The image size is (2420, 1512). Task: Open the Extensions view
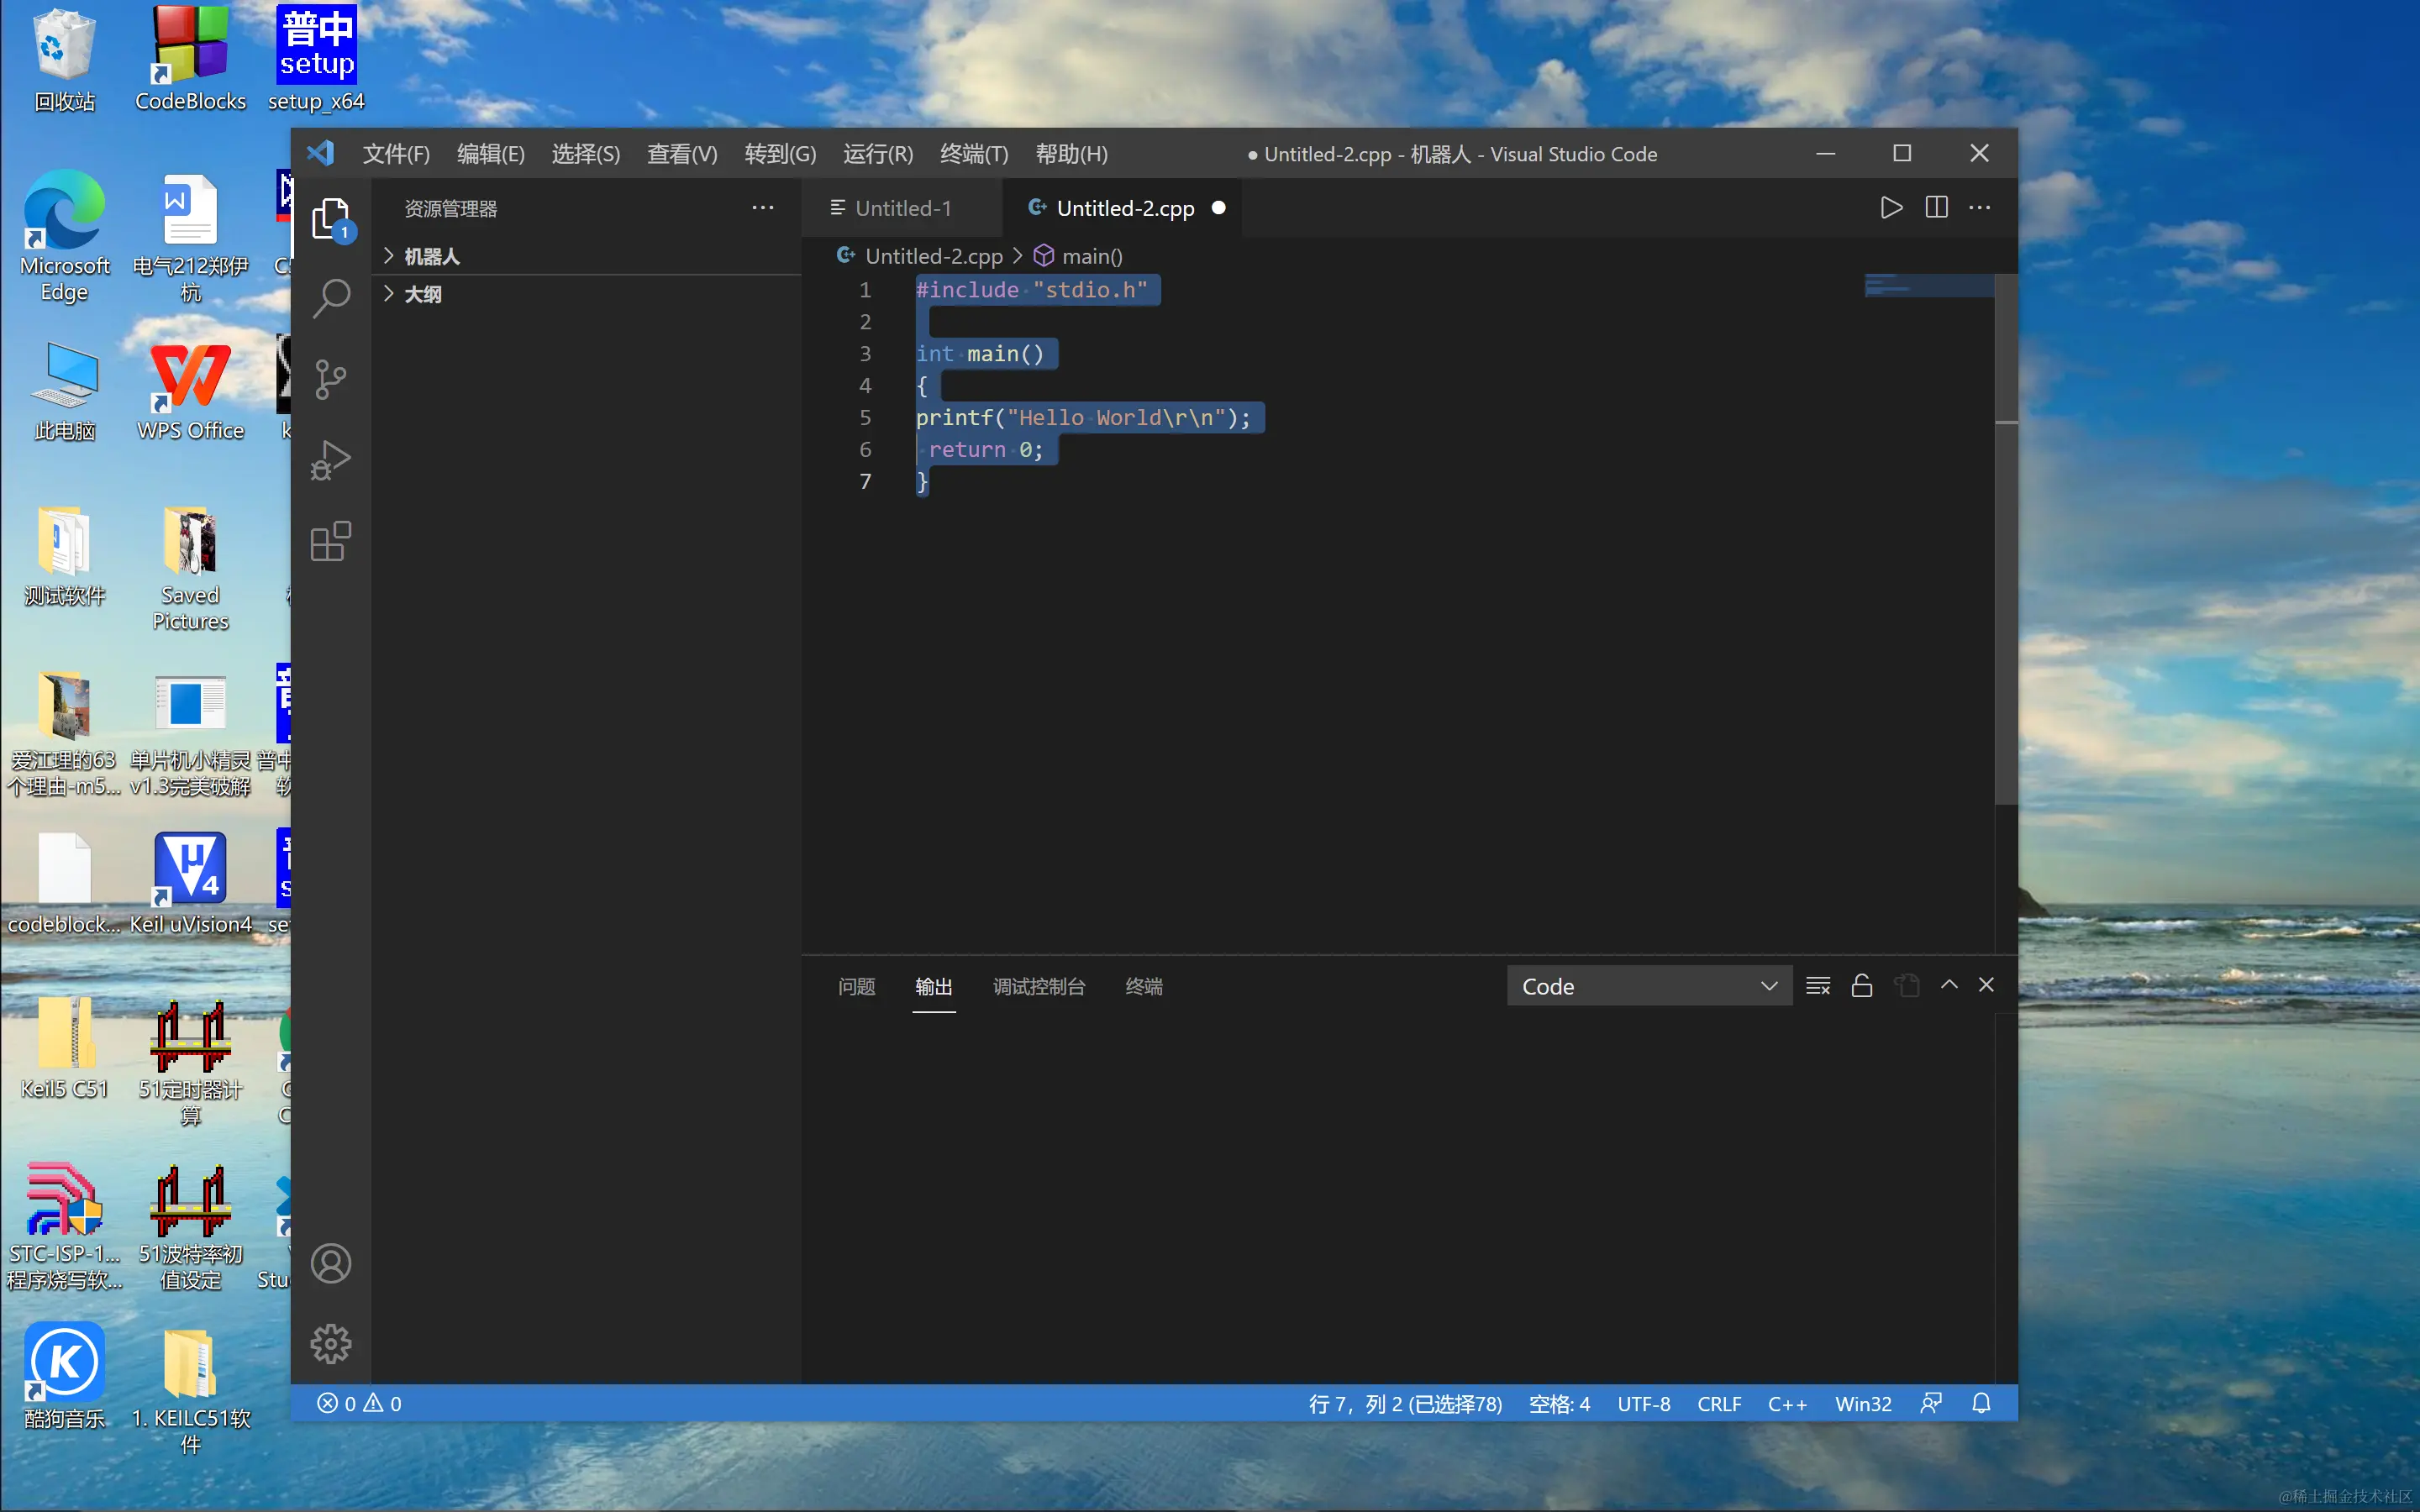(x=331, y=541)
